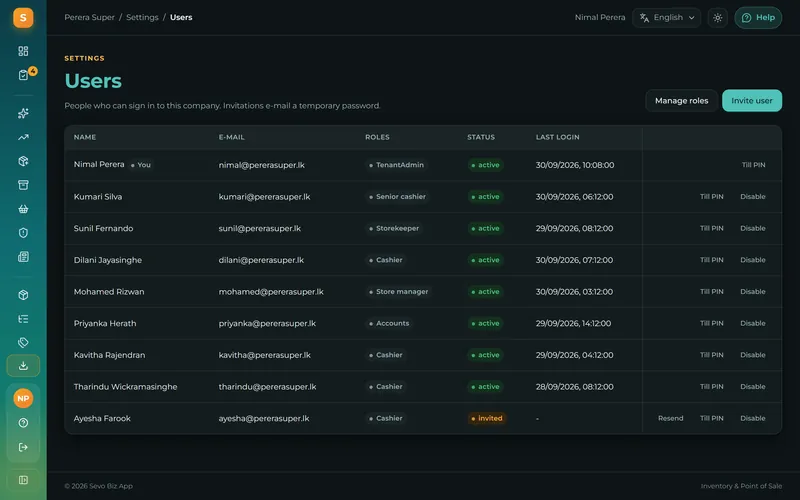Click the invited status badge
The width and height of the screenshot is (800, 500).
click(487, 418)
